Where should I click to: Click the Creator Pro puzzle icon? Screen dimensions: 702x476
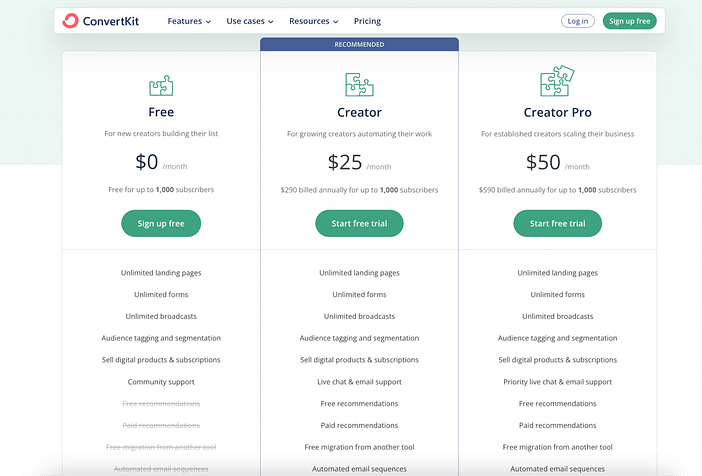tap(557, 81)
